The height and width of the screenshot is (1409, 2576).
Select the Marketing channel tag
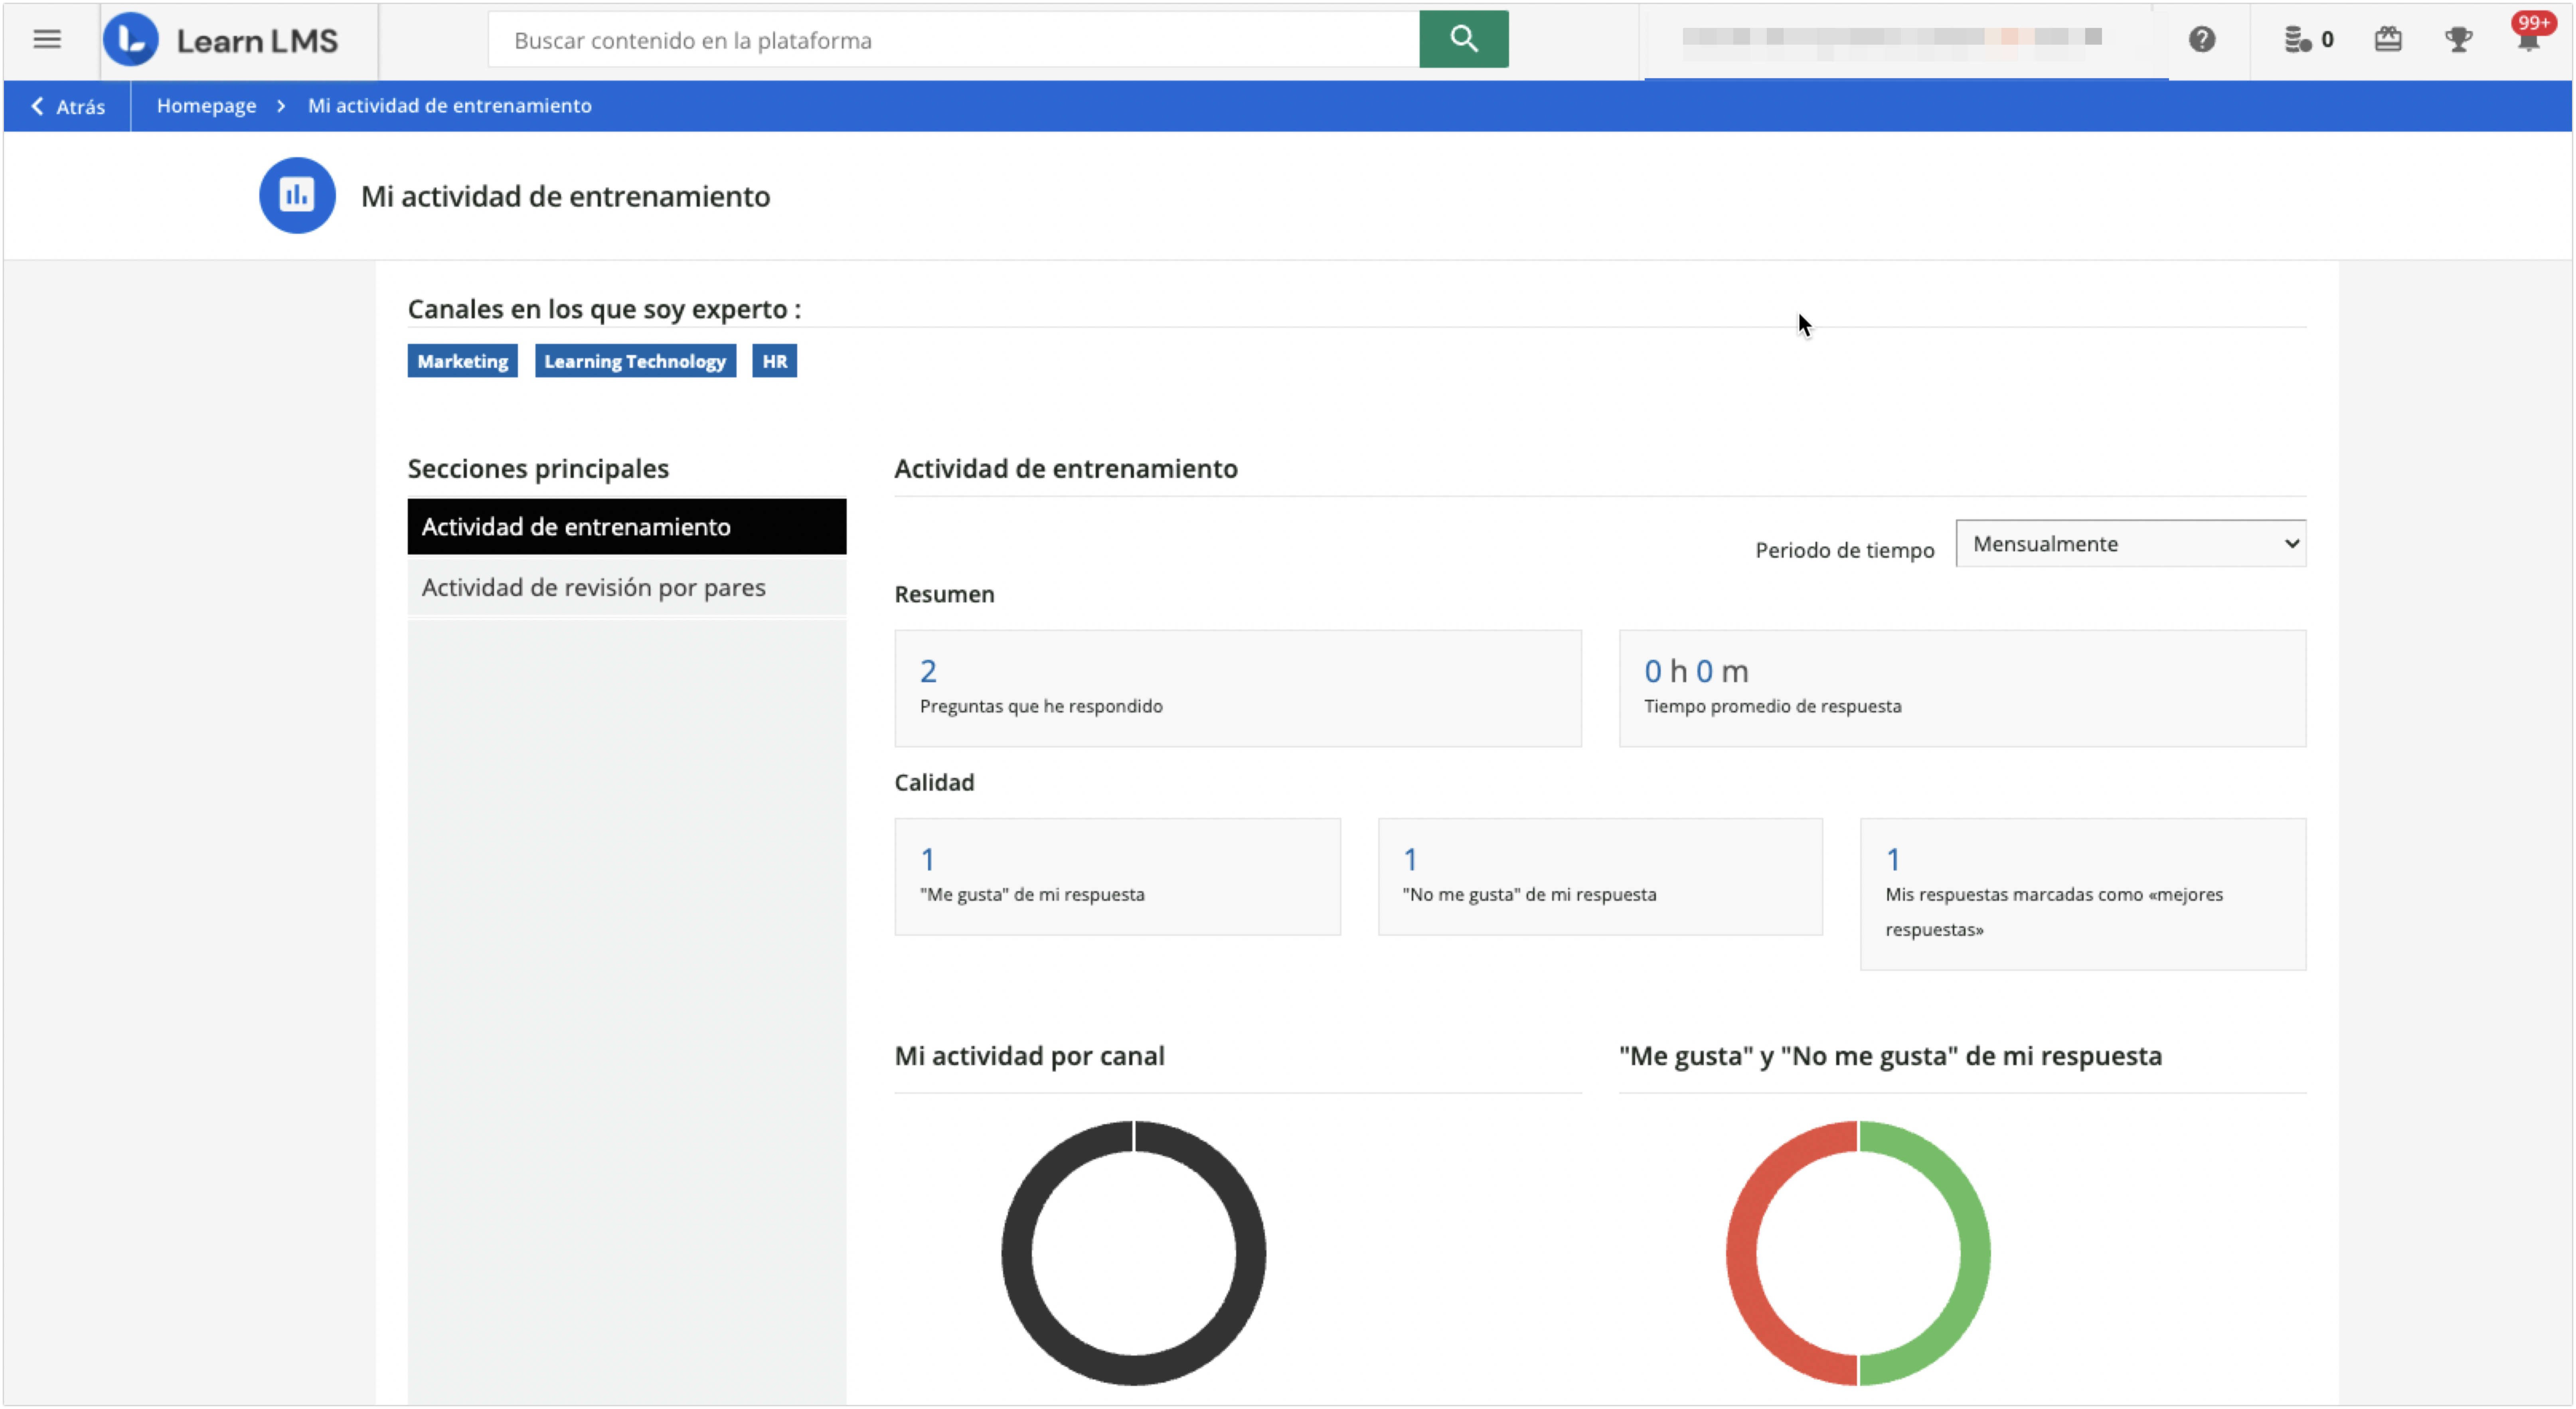pos(462,361)
